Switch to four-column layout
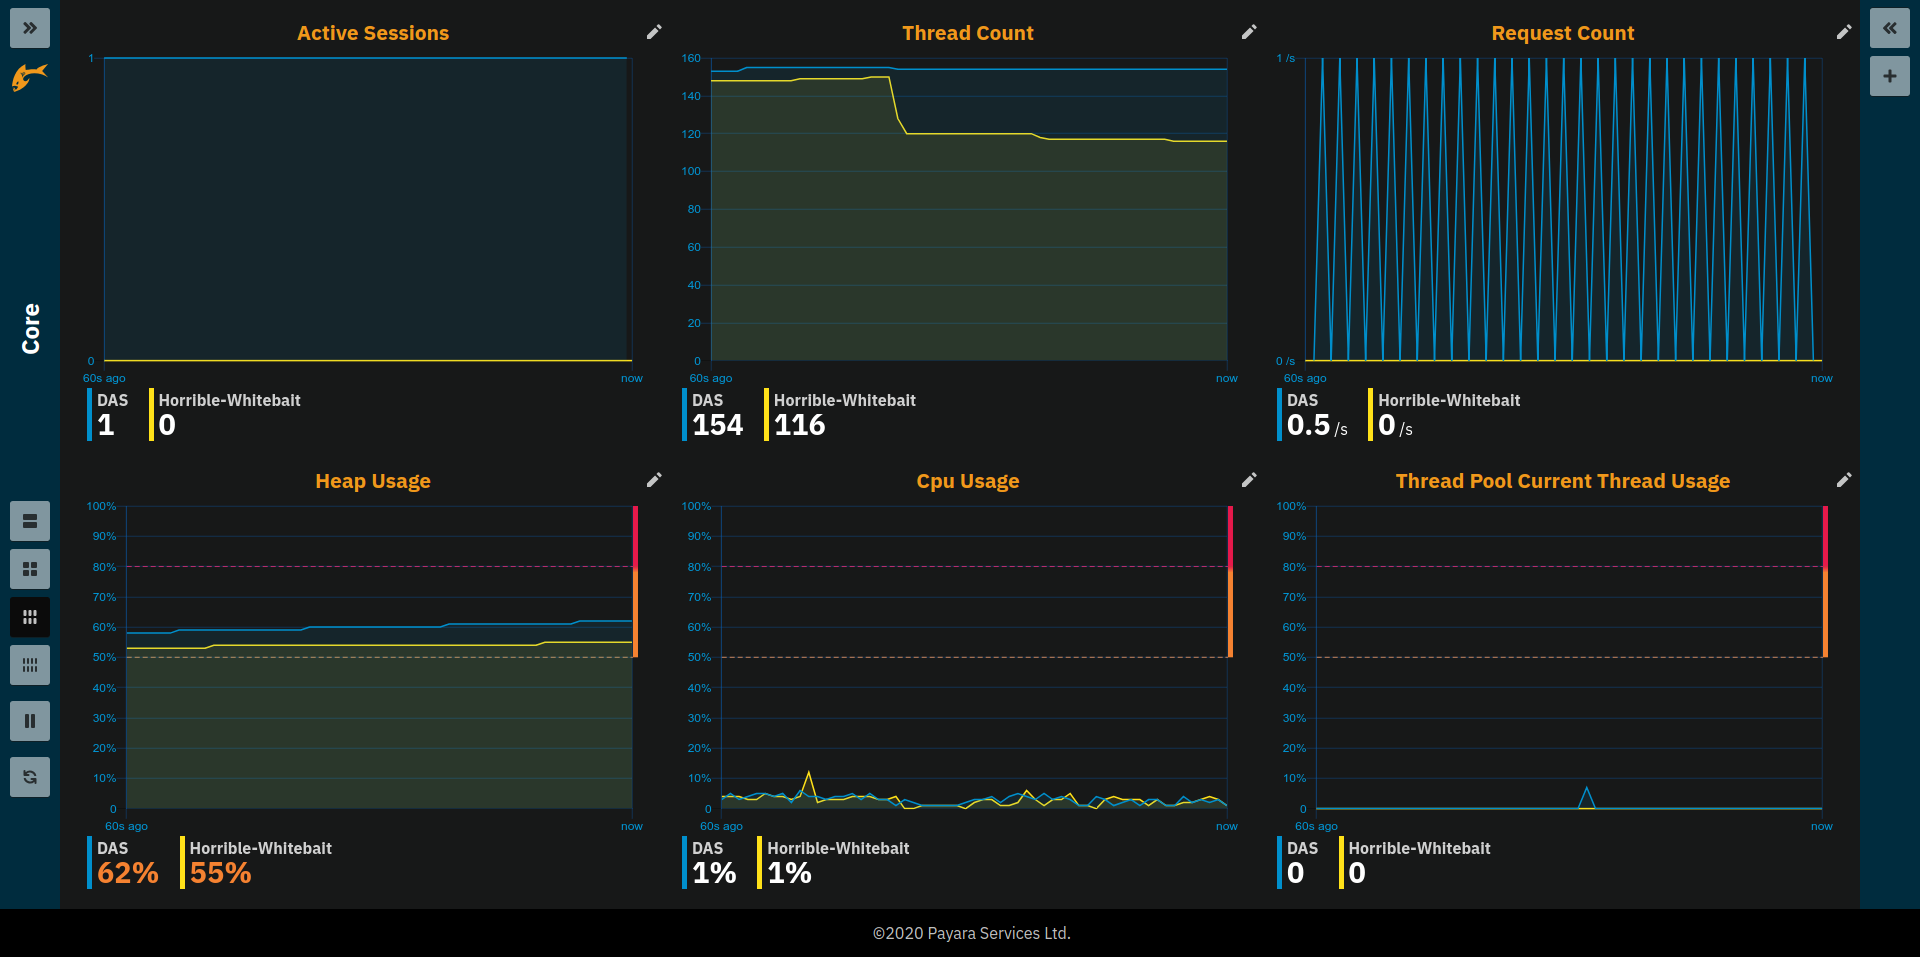The width and height of the screenshot is (1920, 957). pos(30,665)
